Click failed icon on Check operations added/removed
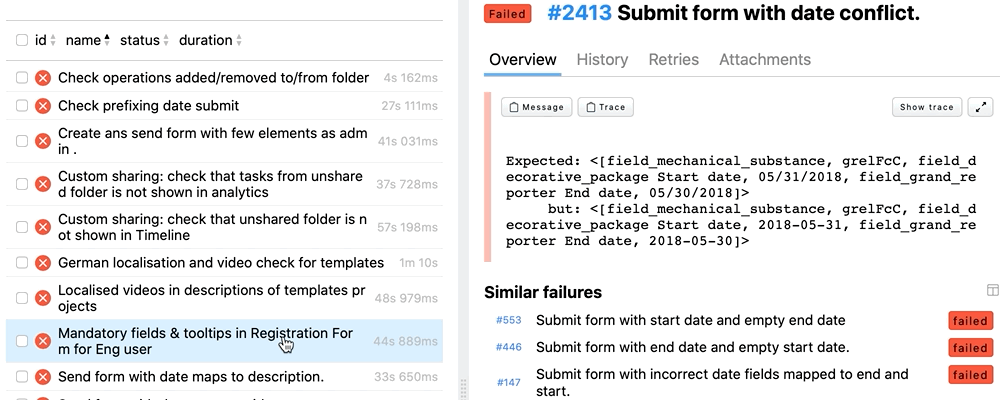1000x400 pixels. 43,78
